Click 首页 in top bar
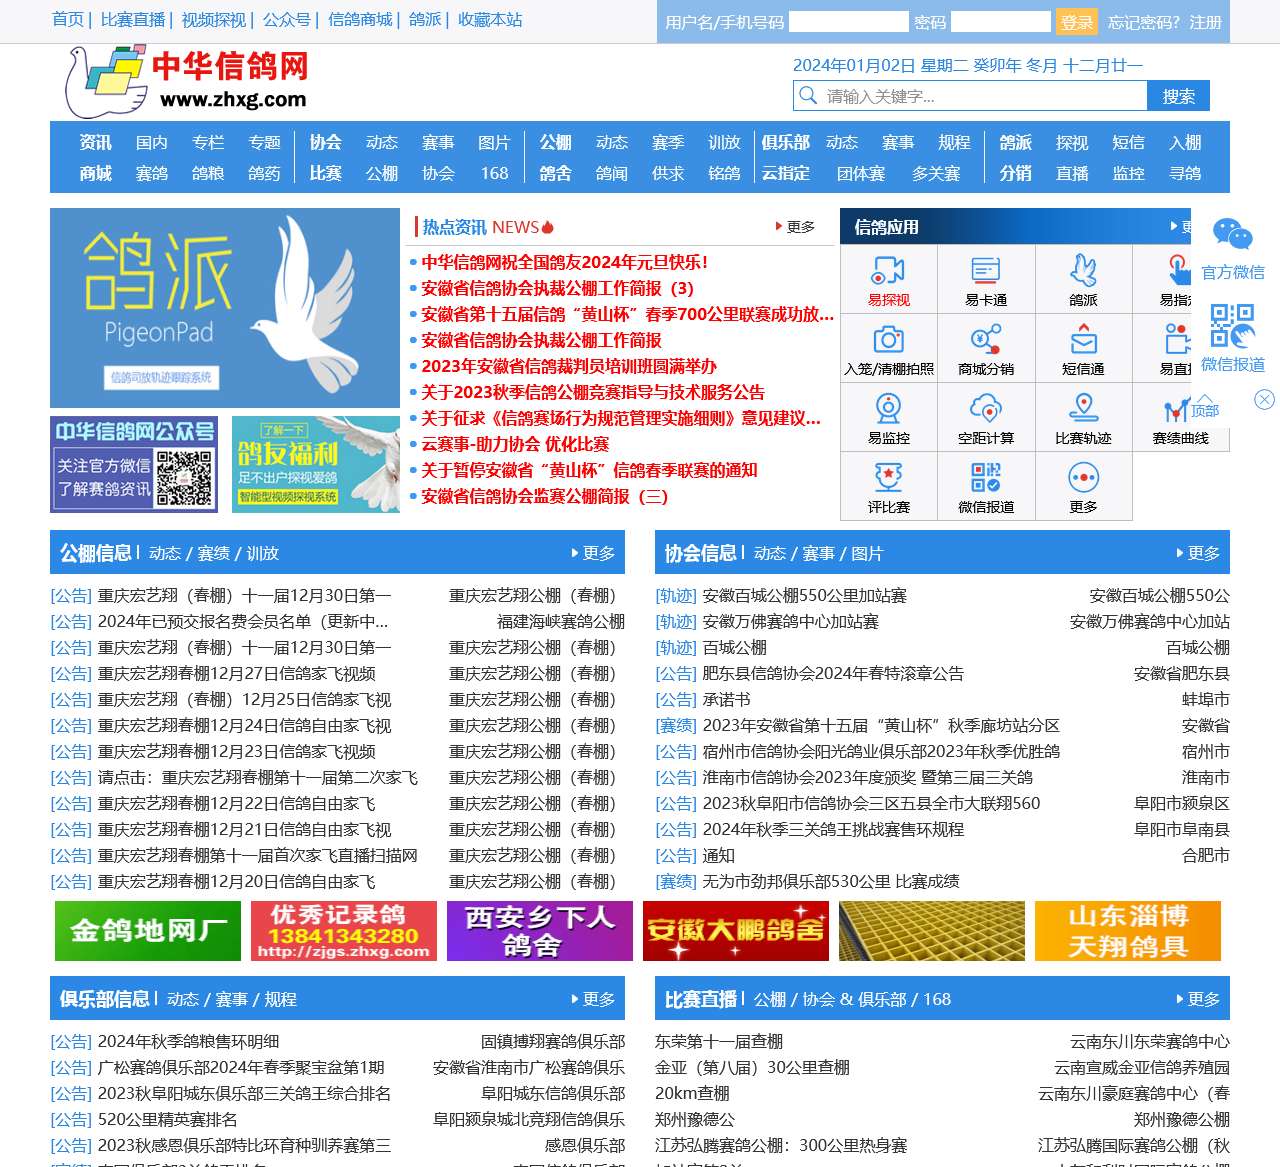 [x=68, y=19]
